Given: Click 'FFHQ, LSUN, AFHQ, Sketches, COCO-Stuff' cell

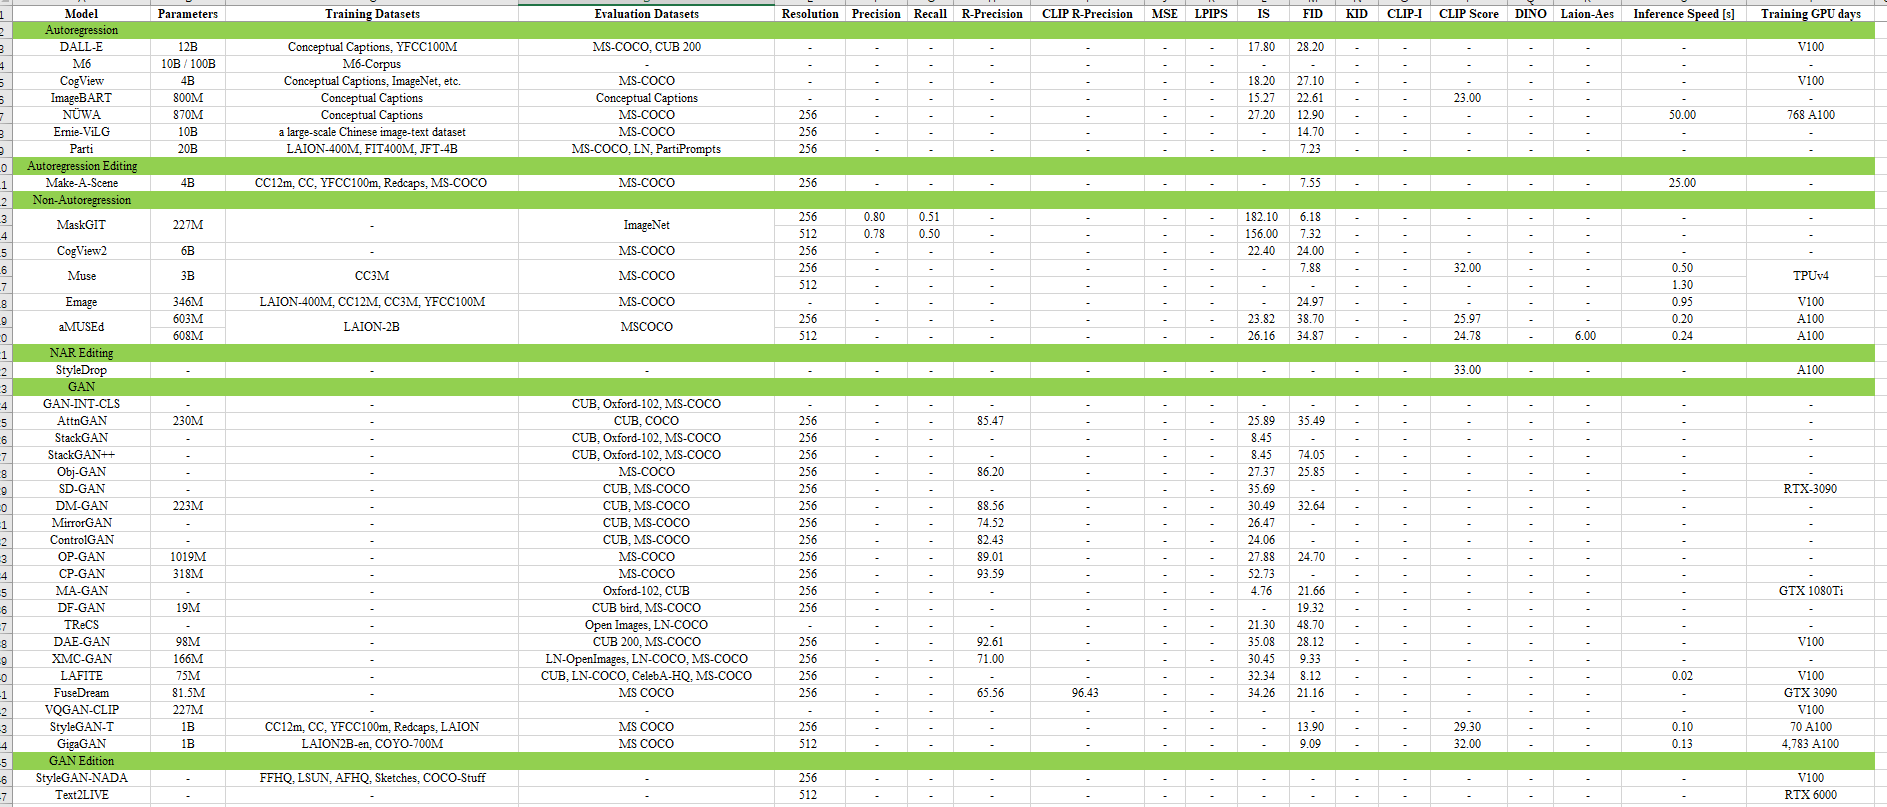Looking at the screenshot, I should [372, 778].
